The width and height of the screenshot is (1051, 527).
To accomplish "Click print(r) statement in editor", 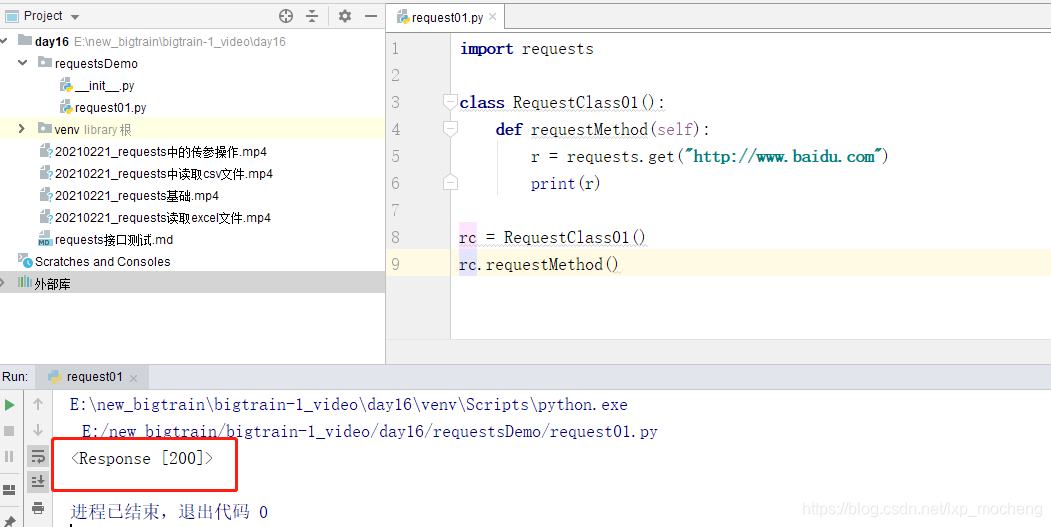I will point(565,184).
